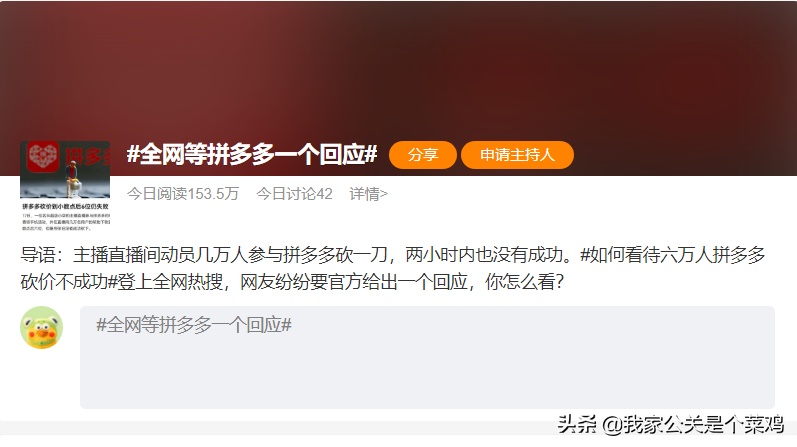
Task: Click the 今日讨论42 stat
Action: (294, 194)
